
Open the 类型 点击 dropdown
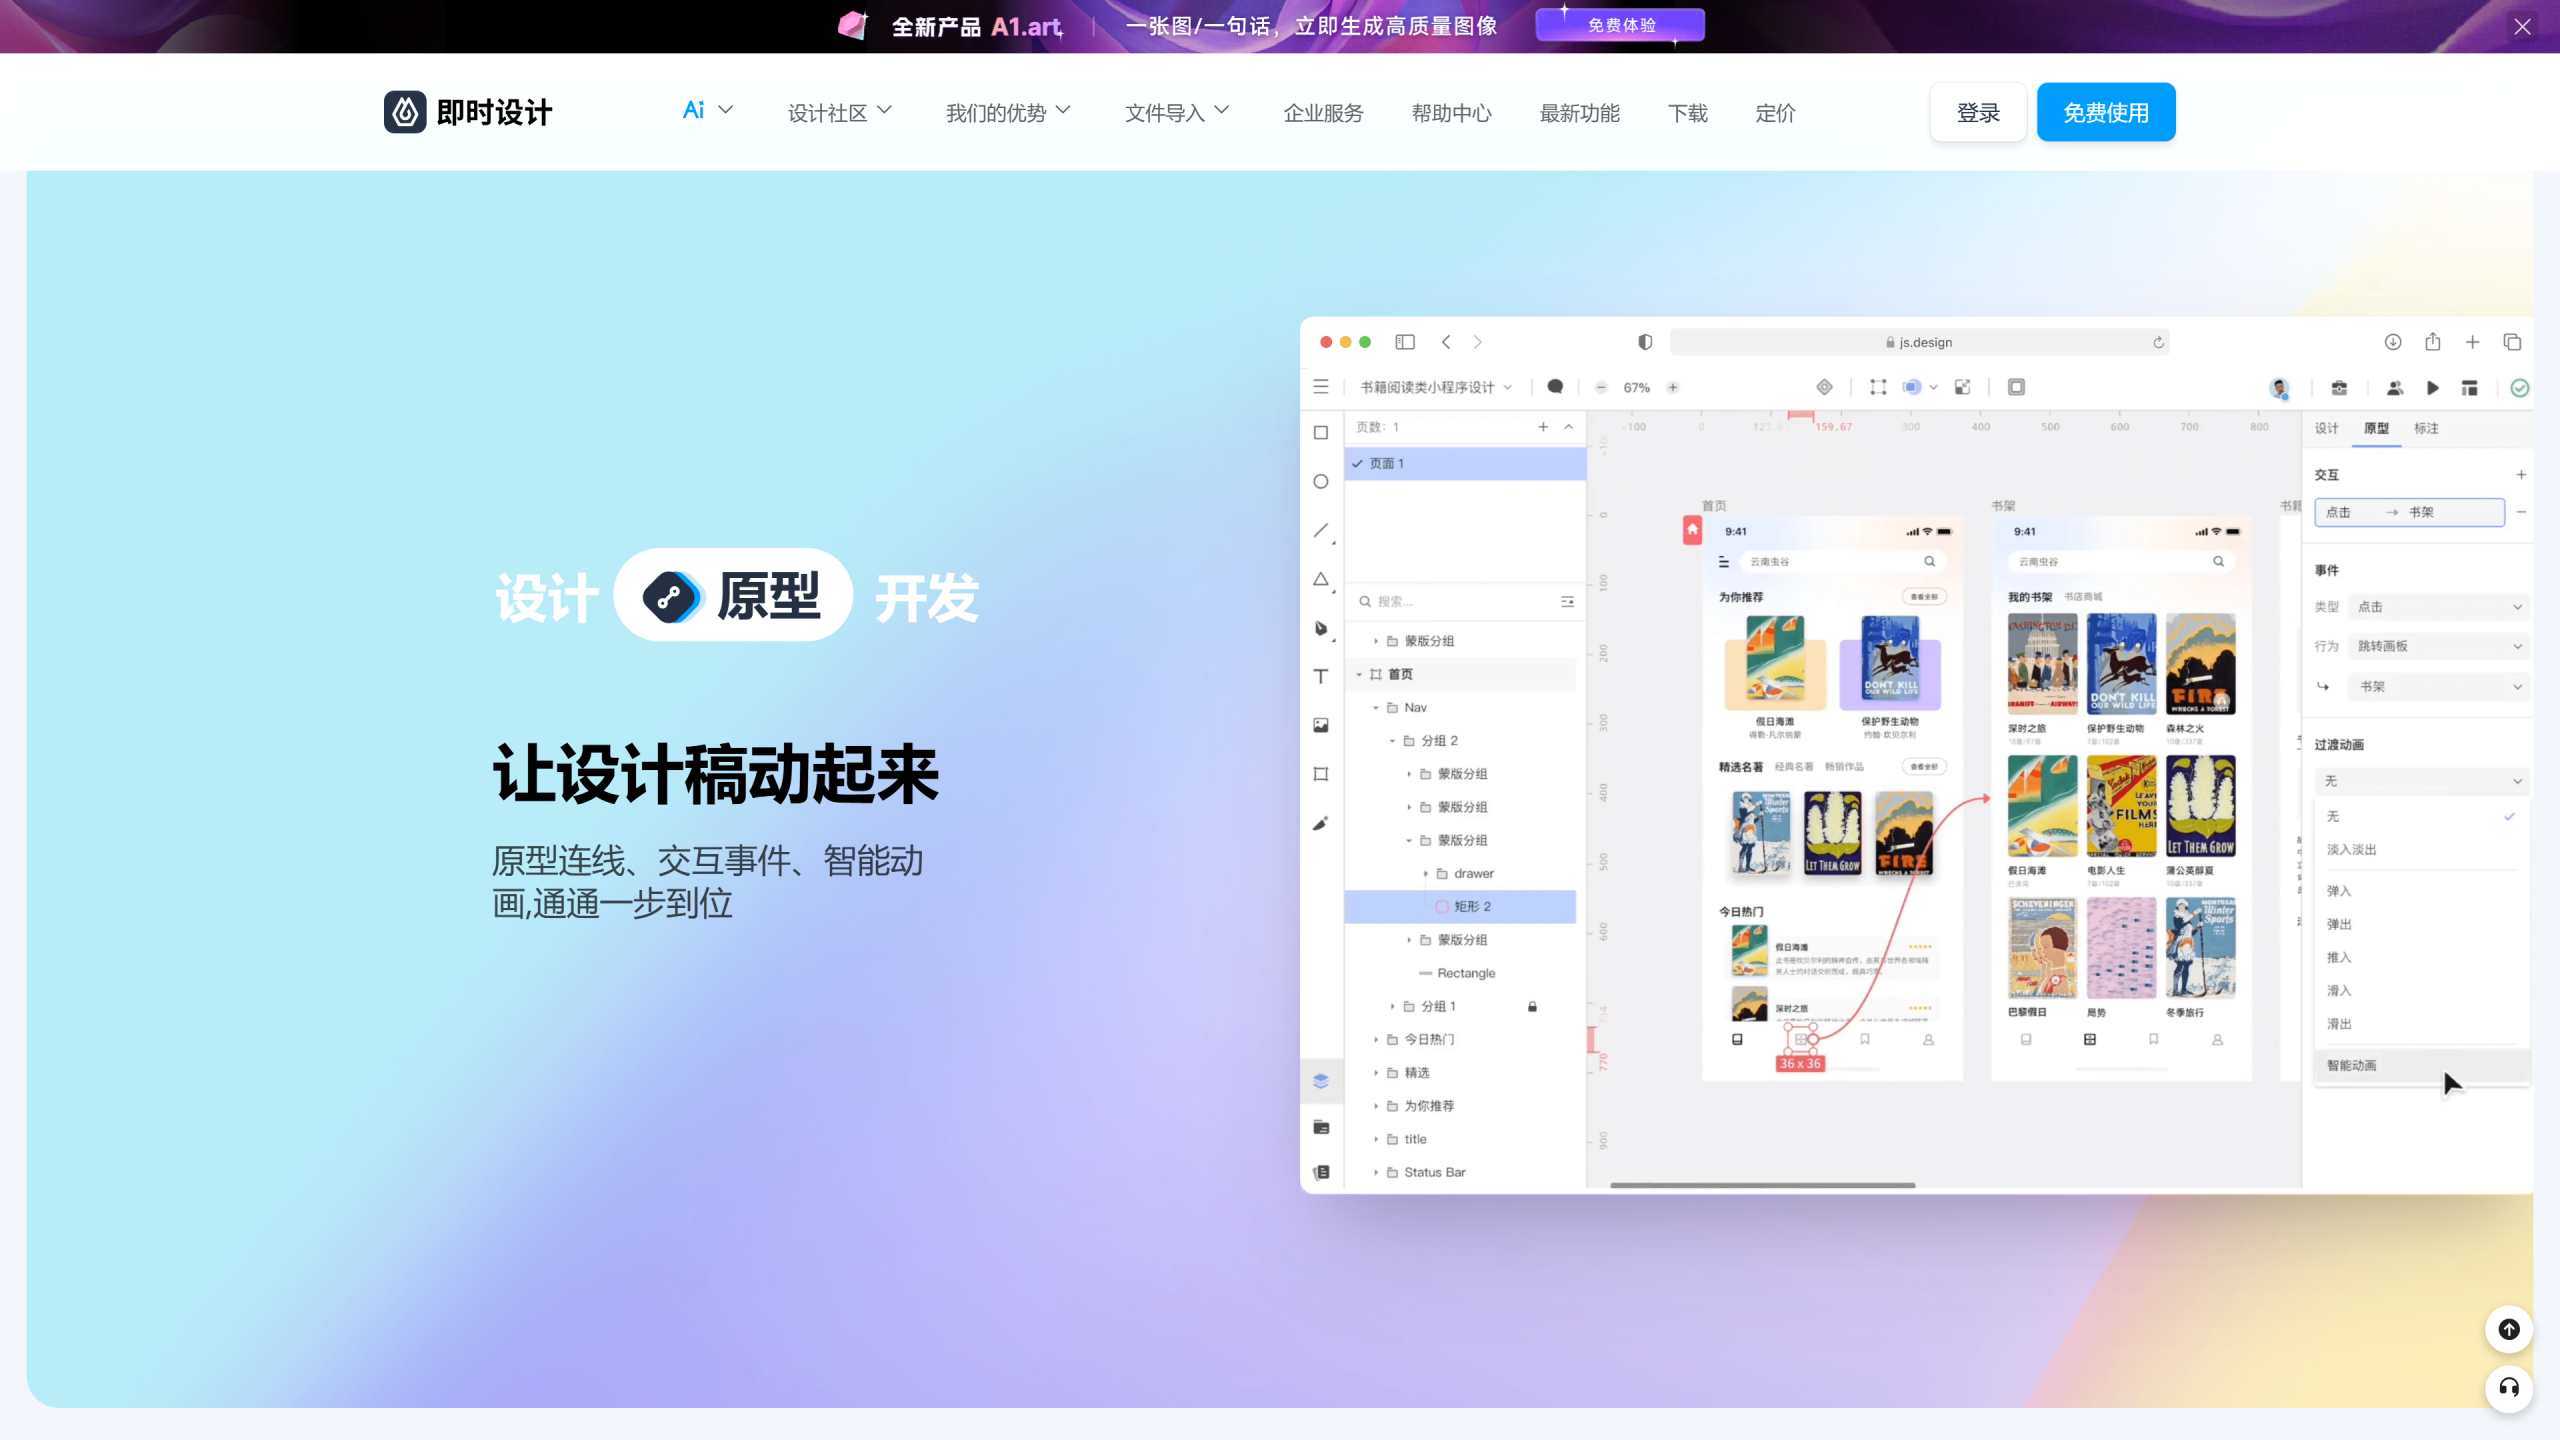click(2438, 607)
